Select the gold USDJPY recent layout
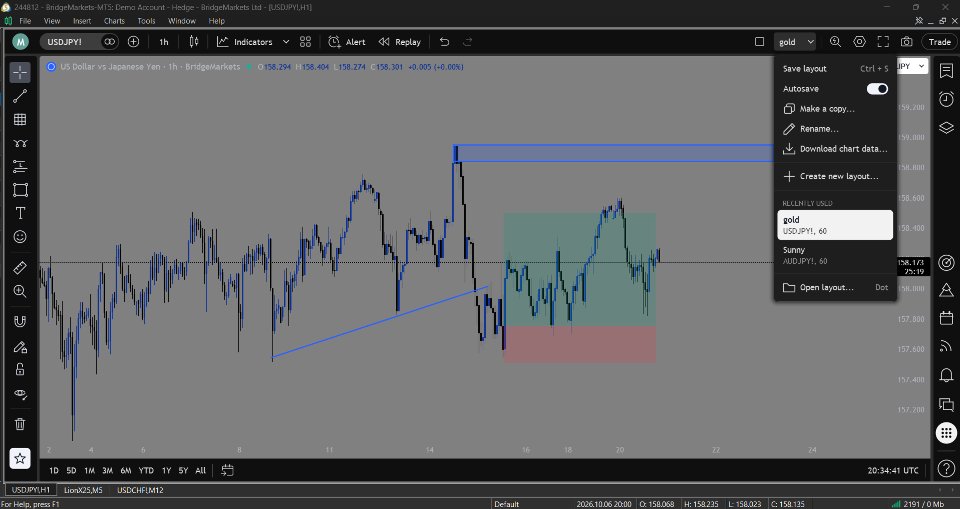This screenshot has height=509, width=960. coord(835,225)
